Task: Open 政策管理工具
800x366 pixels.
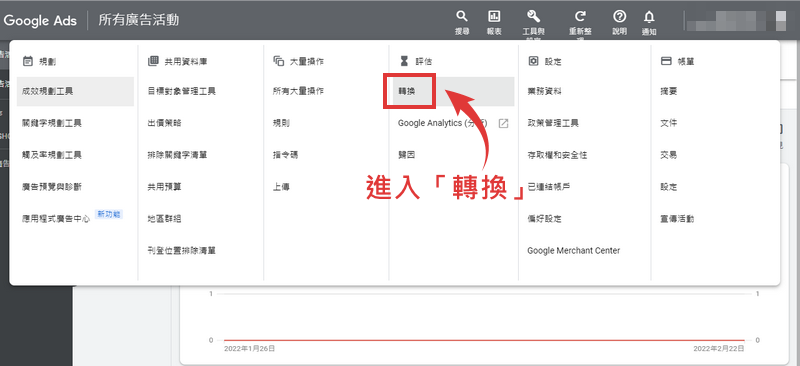Action: click(553, 123)
